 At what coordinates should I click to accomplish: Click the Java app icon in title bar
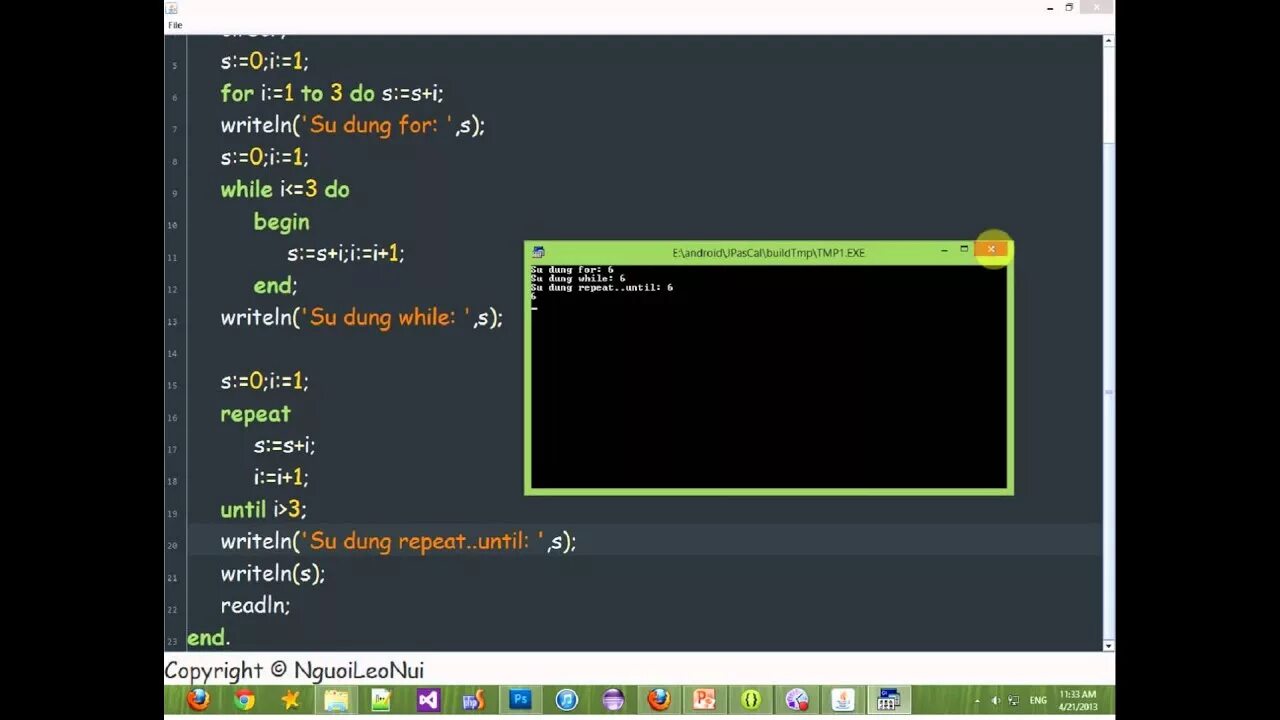172,8
